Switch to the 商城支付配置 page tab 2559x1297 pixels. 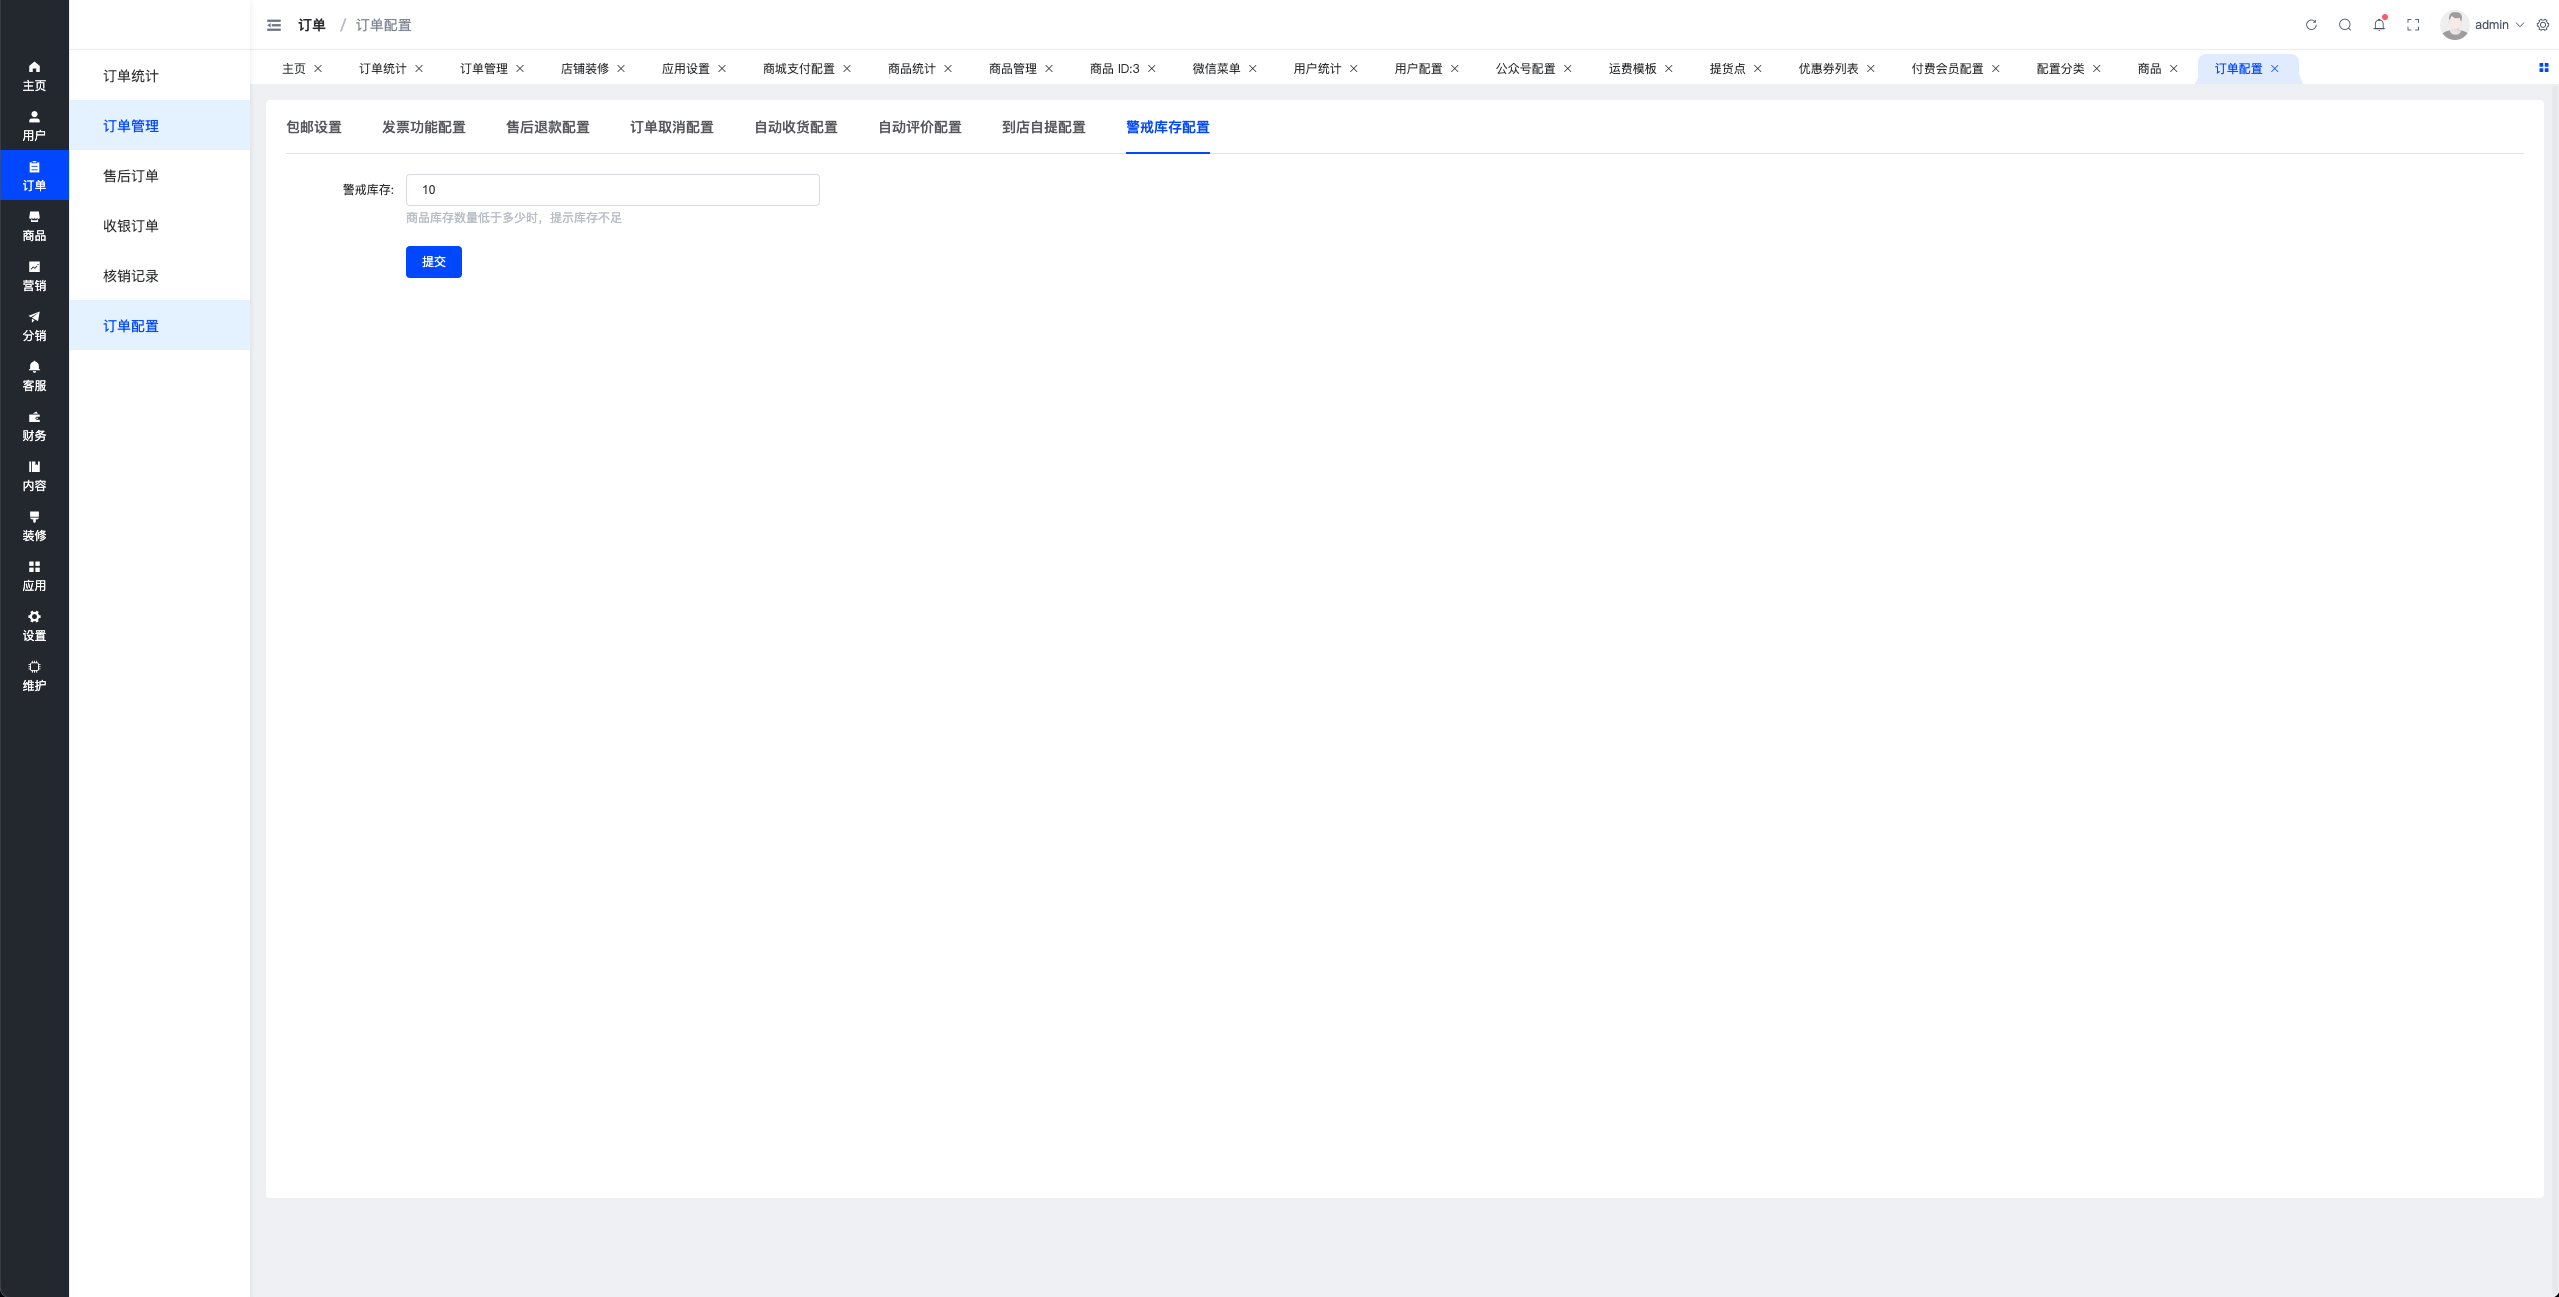pyautogui.click(x=799, y=68)
